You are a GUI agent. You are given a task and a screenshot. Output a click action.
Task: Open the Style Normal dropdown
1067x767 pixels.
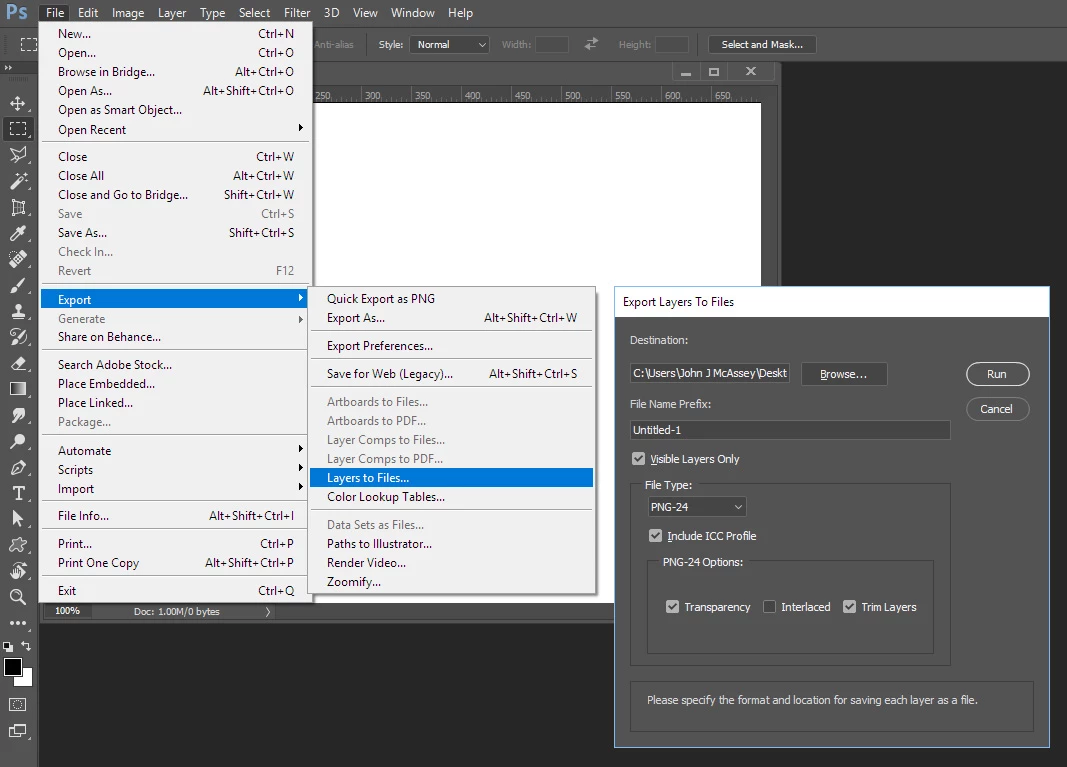450,44
